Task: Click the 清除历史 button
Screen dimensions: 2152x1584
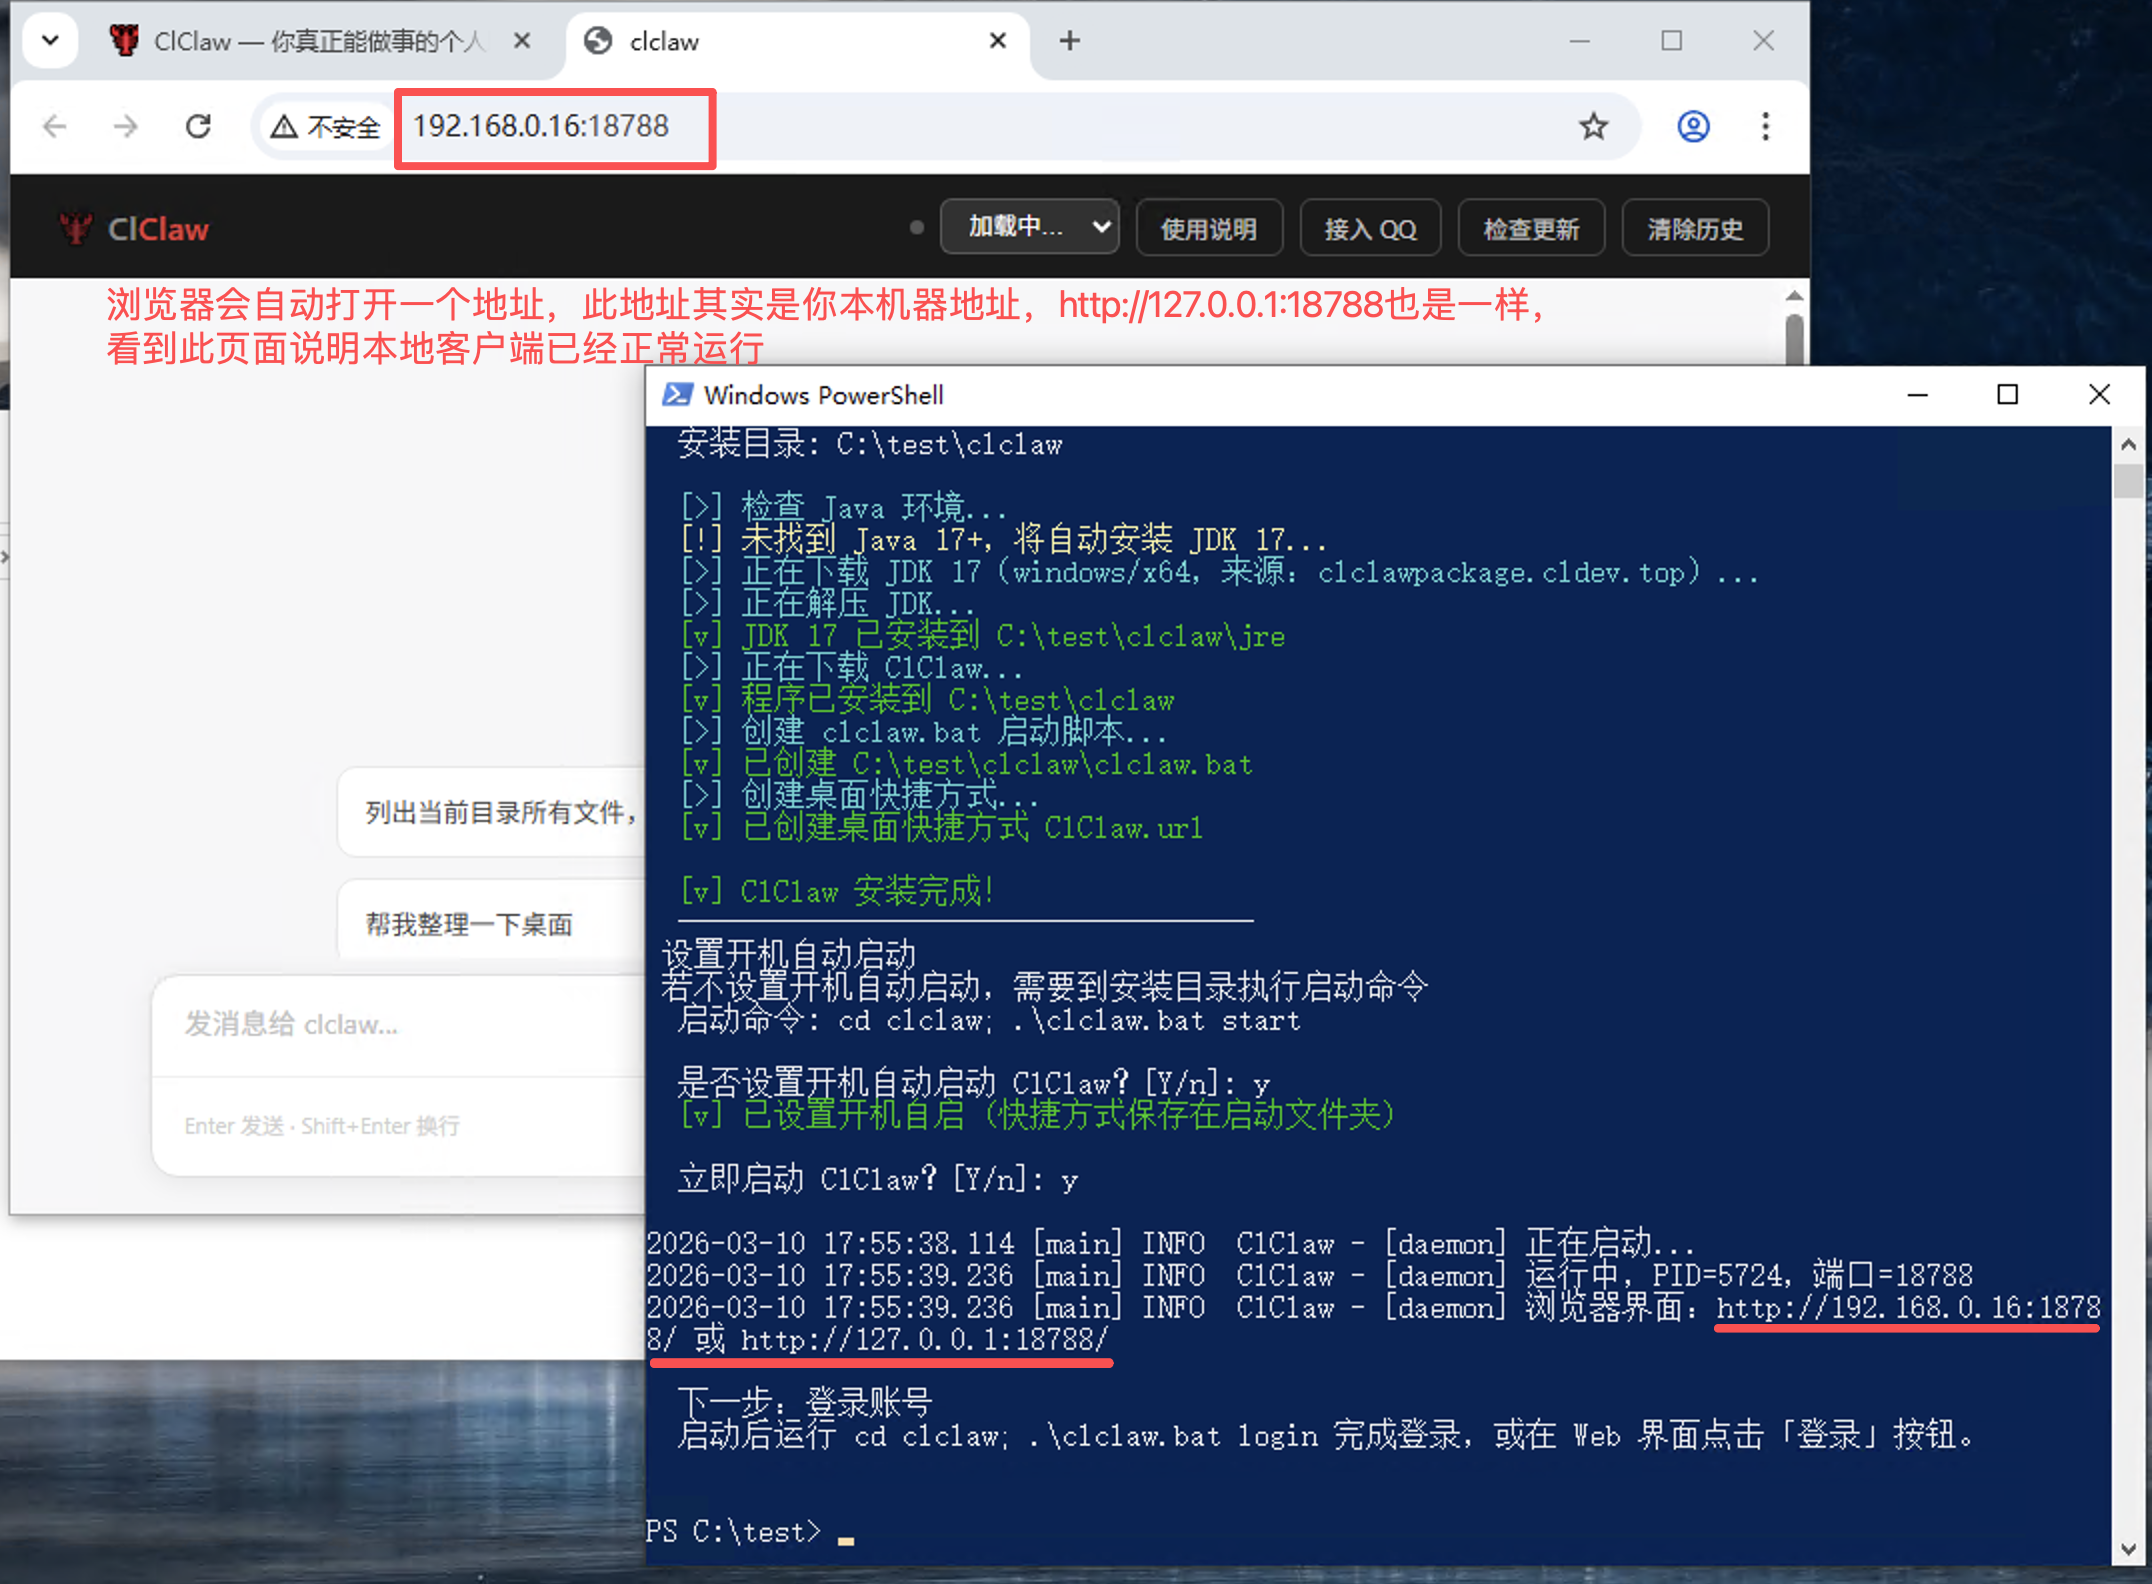Action: (1694, 229)
